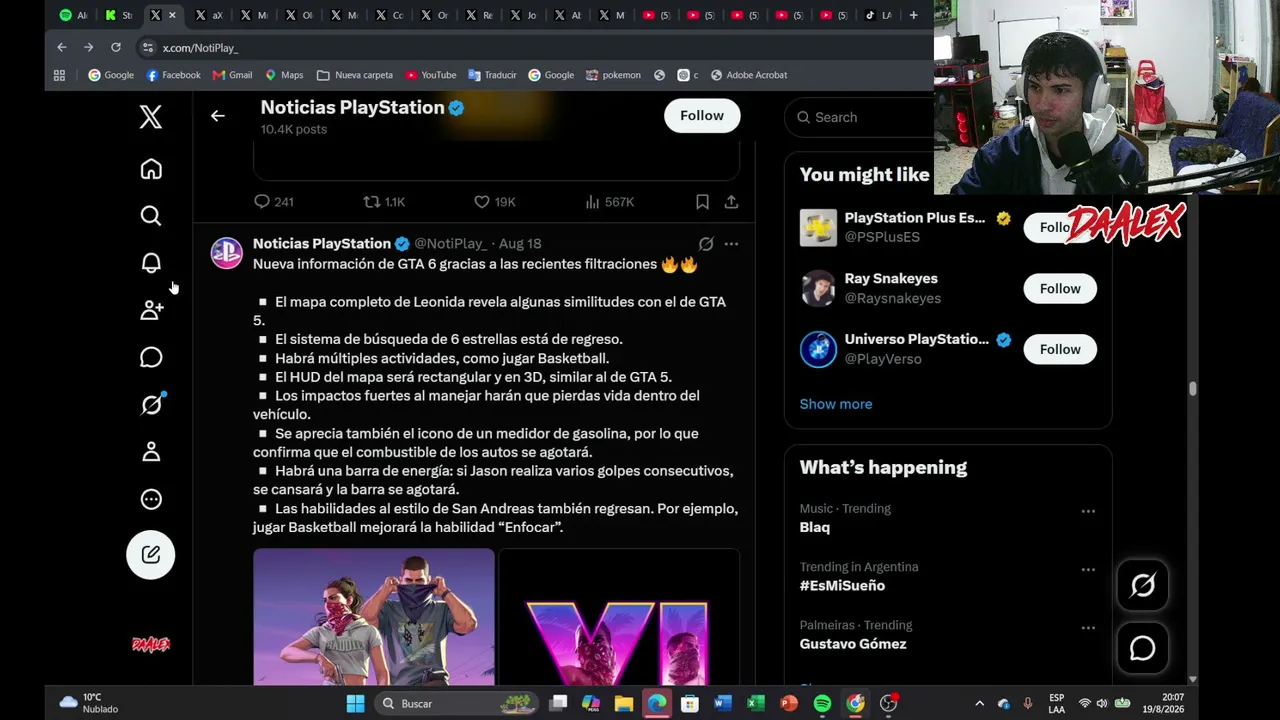Open Noticias PlayStation avatar on GTA 6 post

coord(227,253)
